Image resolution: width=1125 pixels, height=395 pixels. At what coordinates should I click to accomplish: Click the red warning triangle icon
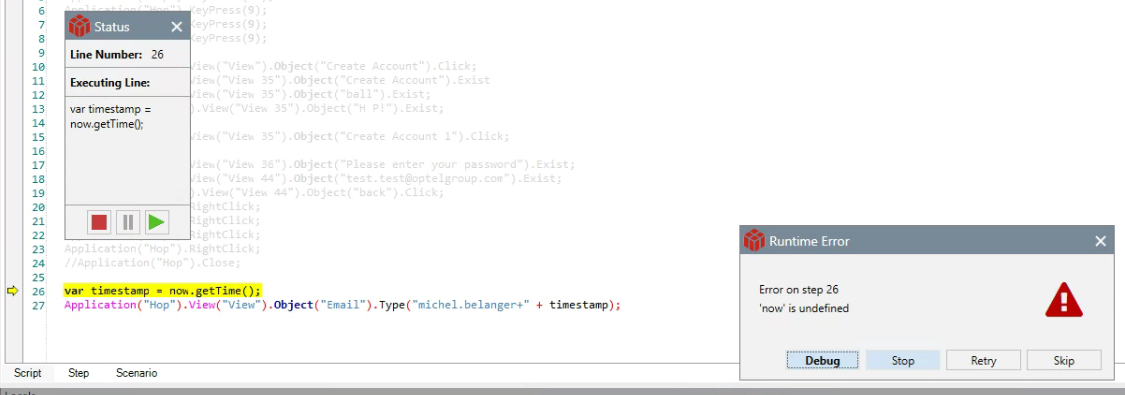coord(1064,299)
